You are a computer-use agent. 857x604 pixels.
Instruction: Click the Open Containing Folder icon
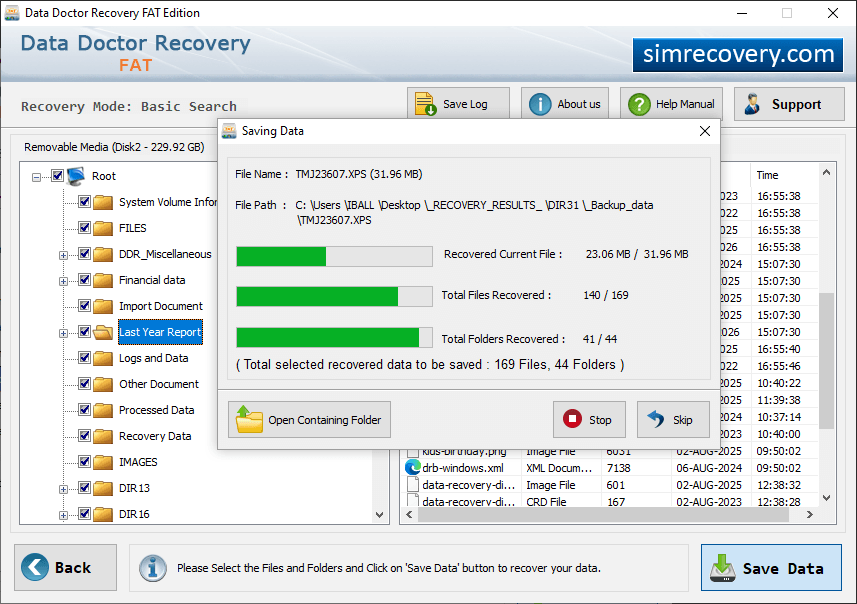(249, 420)
